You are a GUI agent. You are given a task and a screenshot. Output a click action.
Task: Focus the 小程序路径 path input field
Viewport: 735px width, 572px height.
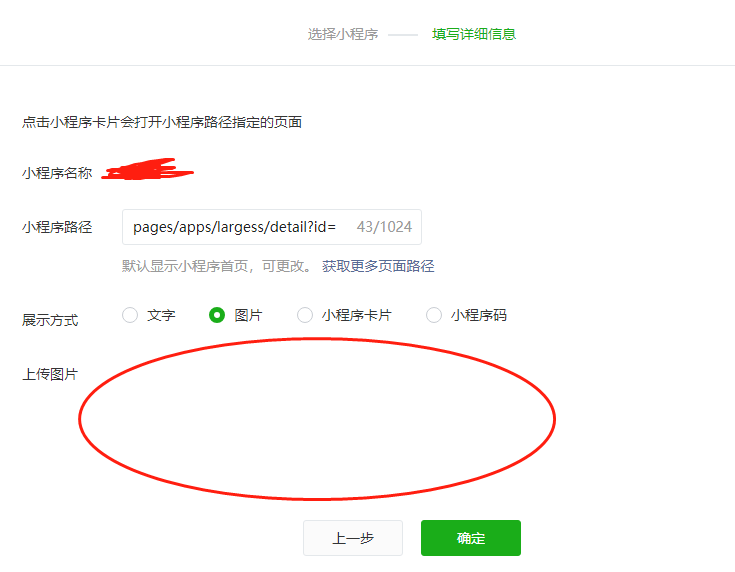pyautogui.click(x=272, y=227)
